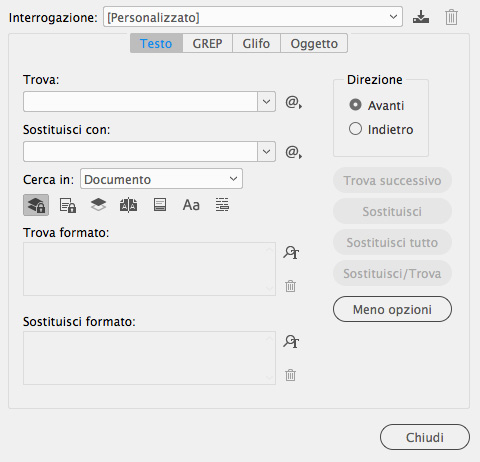Viewport: 480px width, 462px height.
Task: Toggle case sensitive Aa icon
Action: tap(191, 205)
